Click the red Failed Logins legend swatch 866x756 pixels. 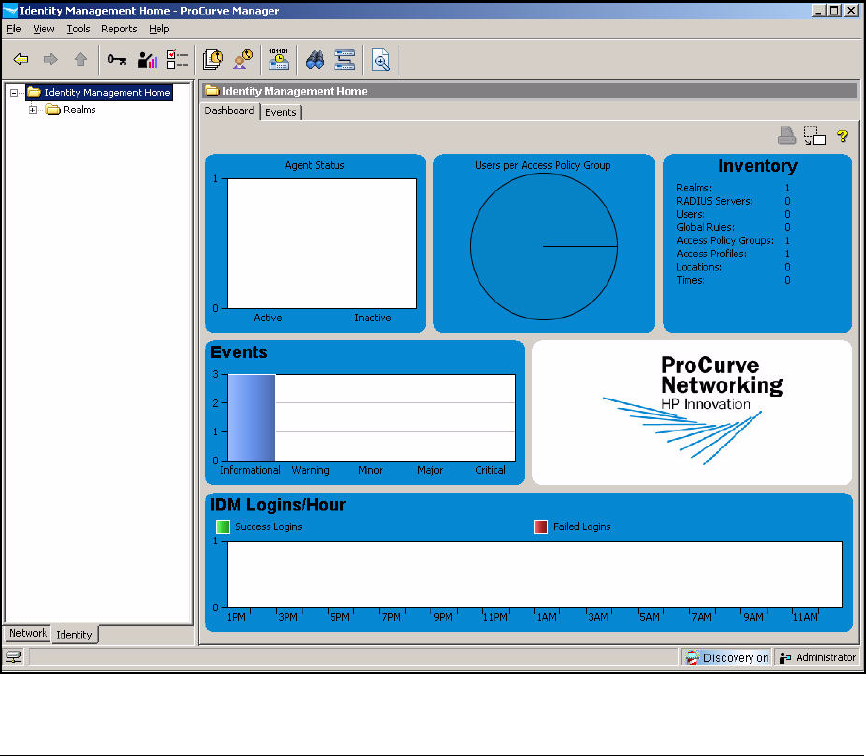pos(541,527)
